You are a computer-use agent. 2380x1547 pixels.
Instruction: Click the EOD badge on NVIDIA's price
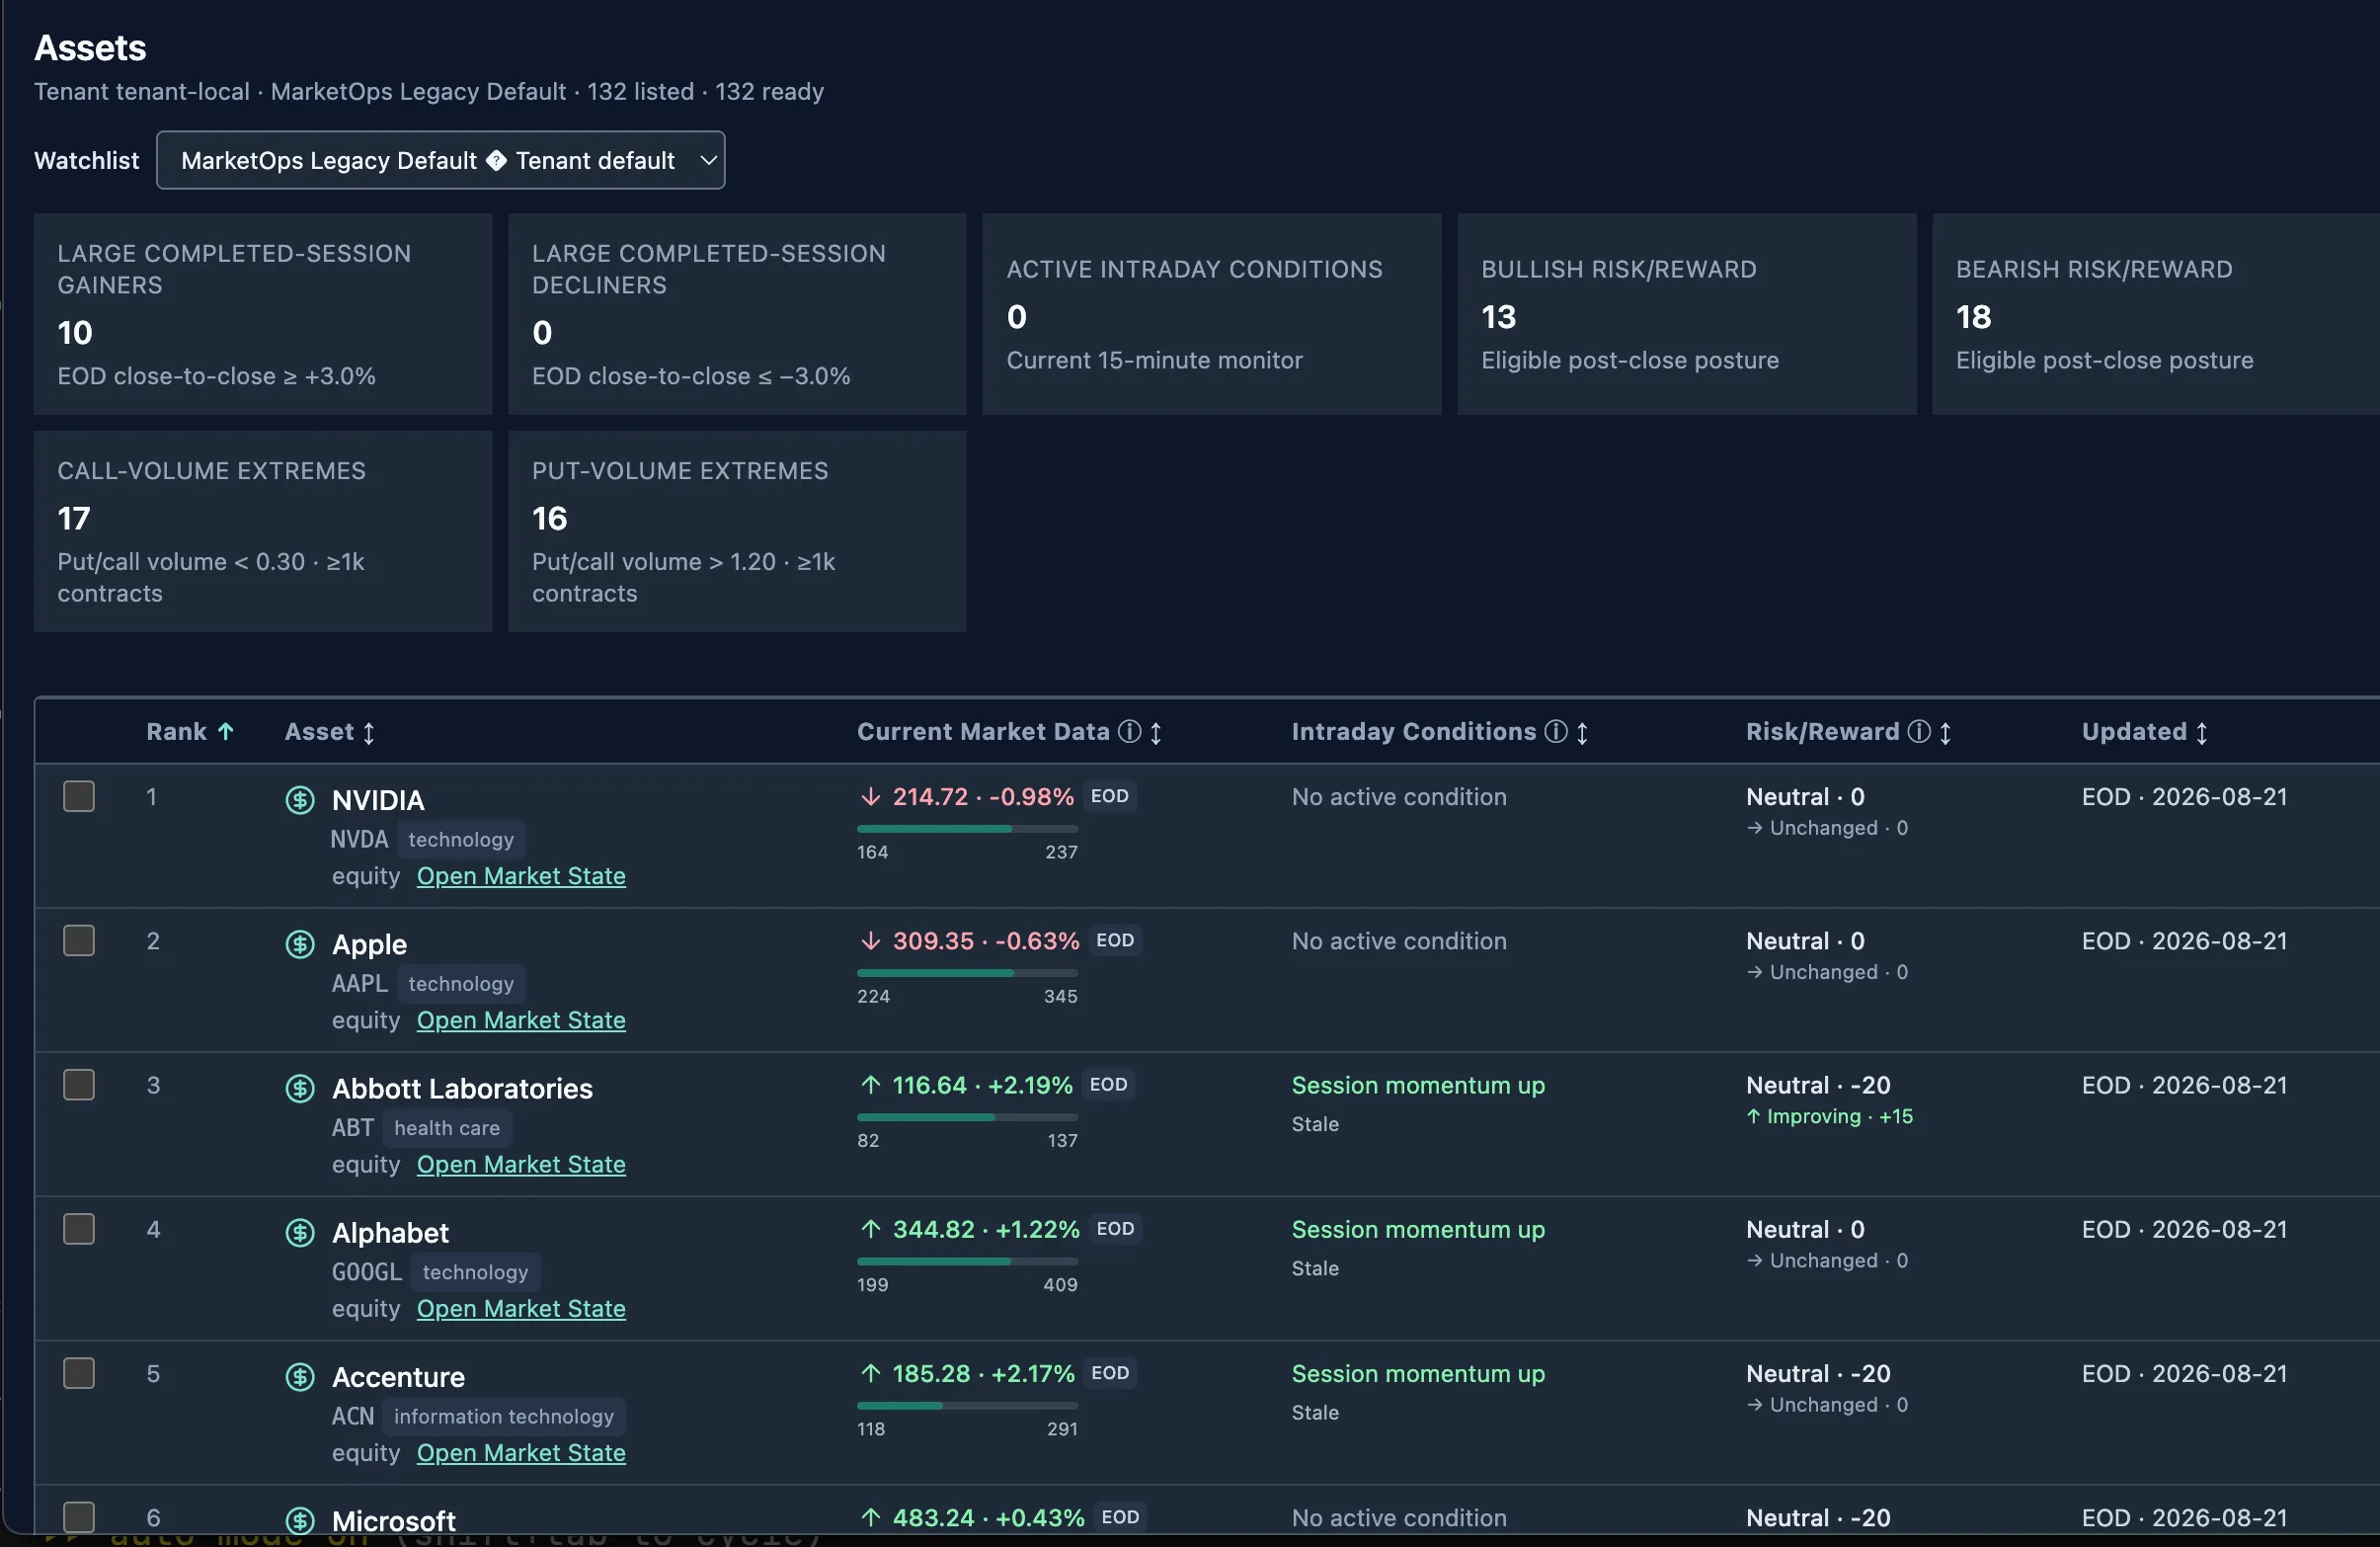[x=1109, y=796]
